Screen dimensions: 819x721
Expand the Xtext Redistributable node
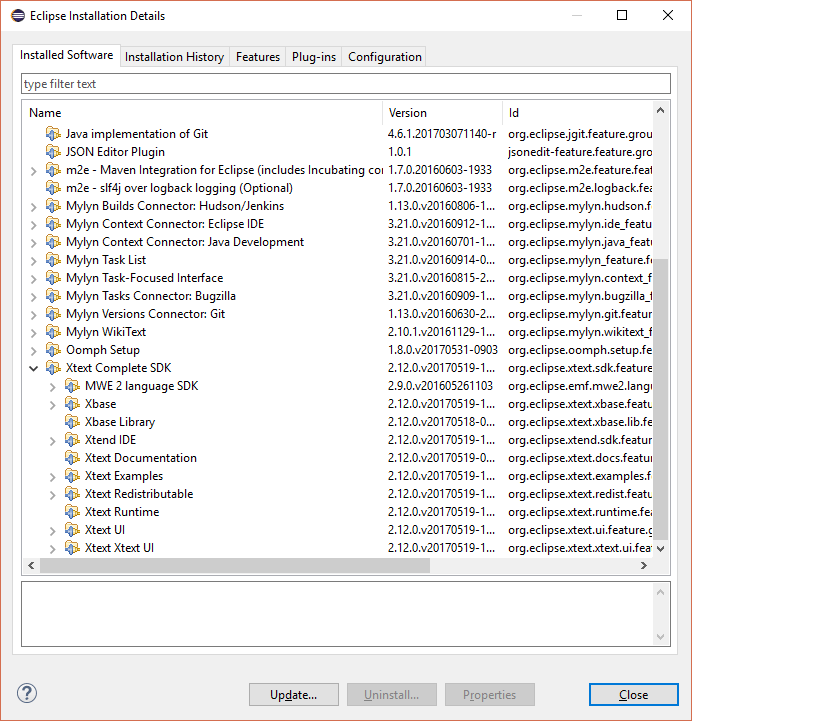coord(53,495)
